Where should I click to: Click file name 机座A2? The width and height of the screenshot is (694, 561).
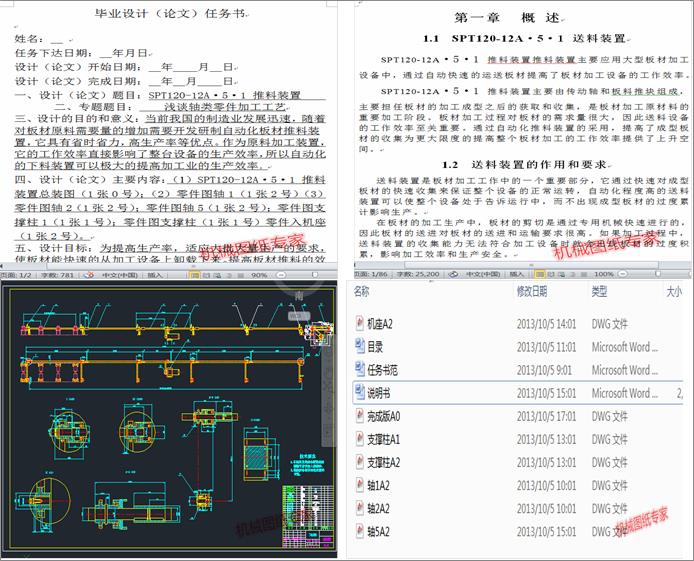pos(380,324)
